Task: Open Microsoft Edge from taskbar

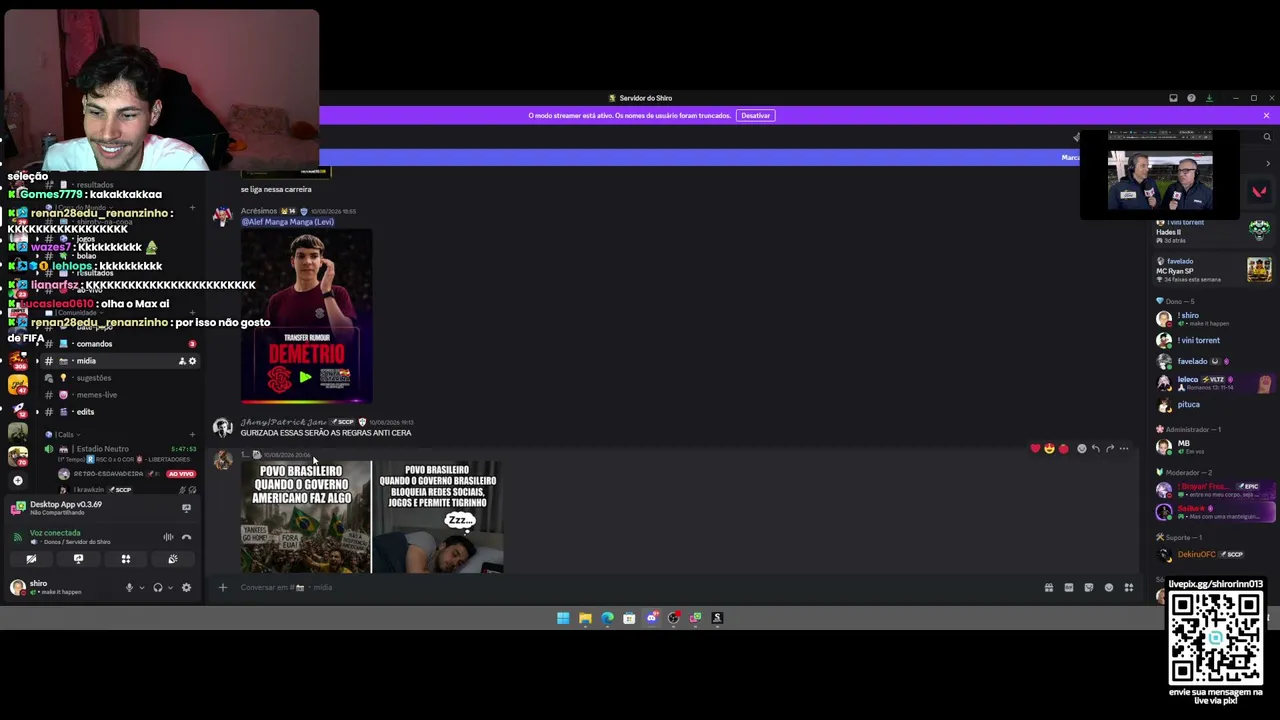Action: (607, 618)
